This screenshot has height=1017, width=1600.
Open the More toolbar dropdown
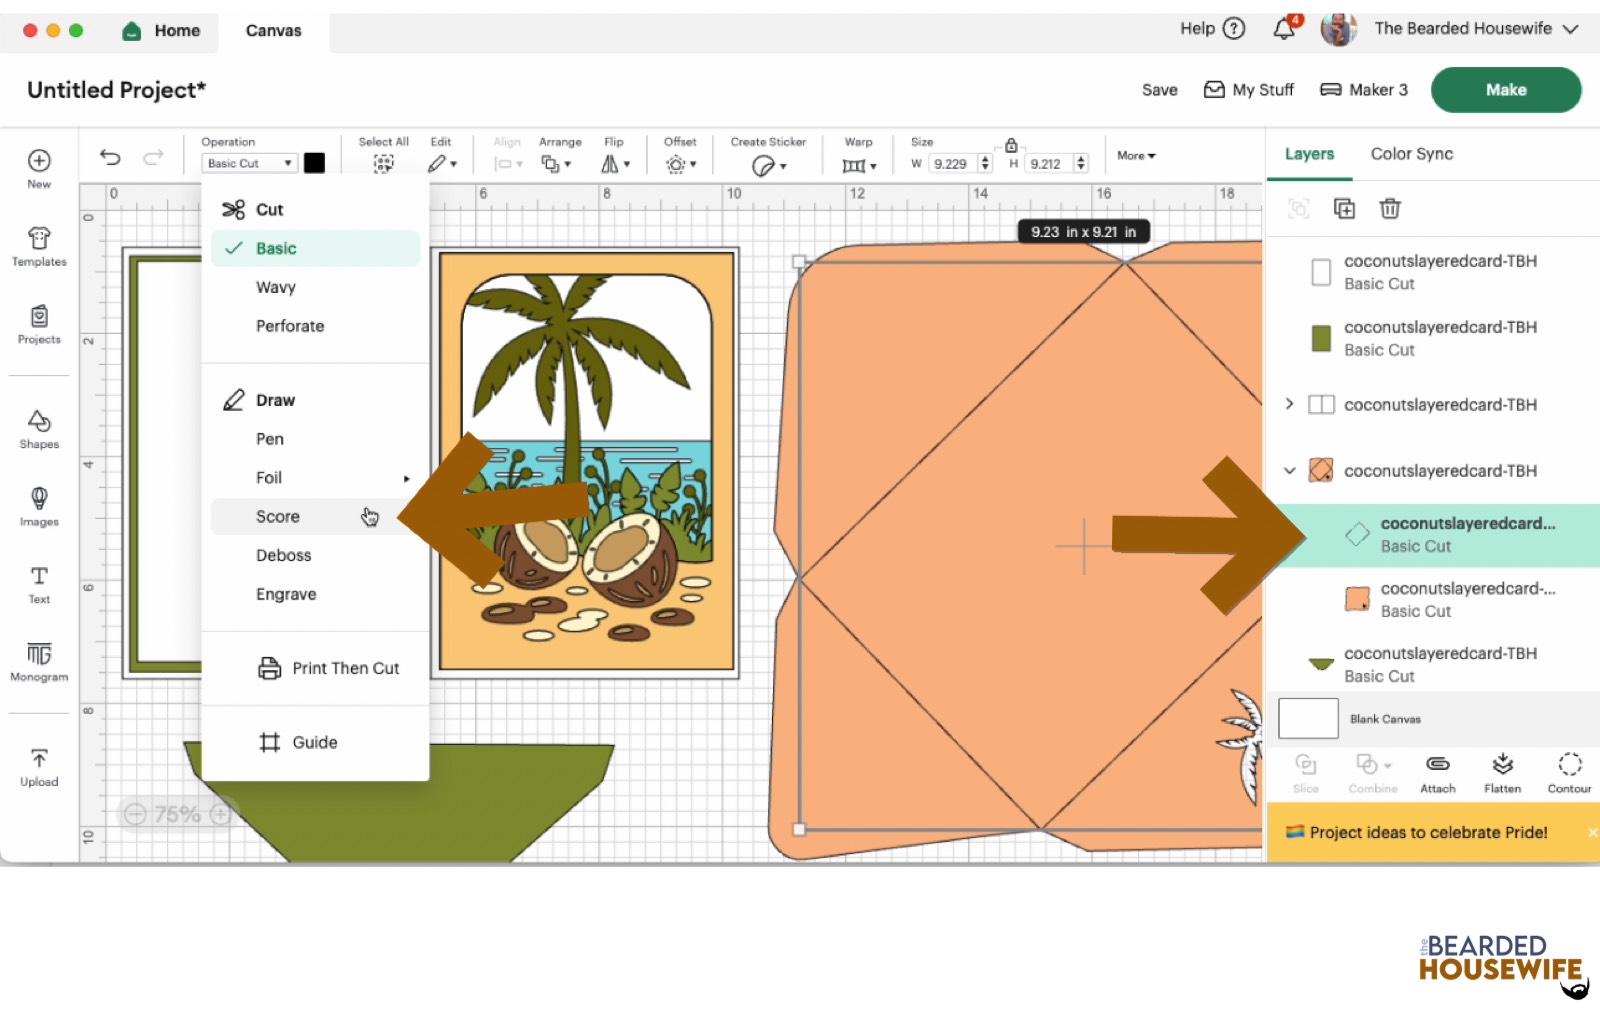click(x=1136, y=156)
